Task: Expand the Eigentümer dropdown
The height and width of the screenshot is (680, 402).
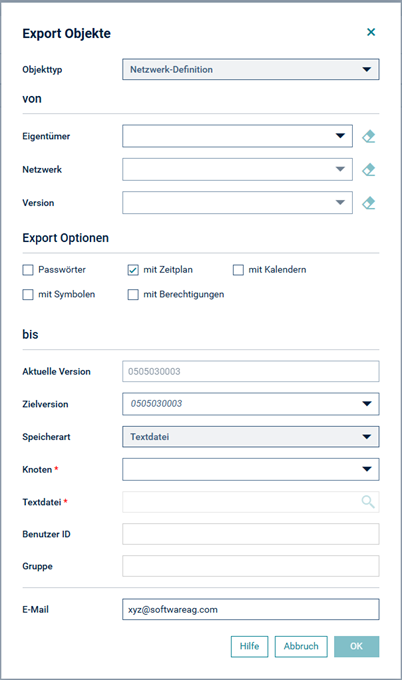Action: (237, 136)
